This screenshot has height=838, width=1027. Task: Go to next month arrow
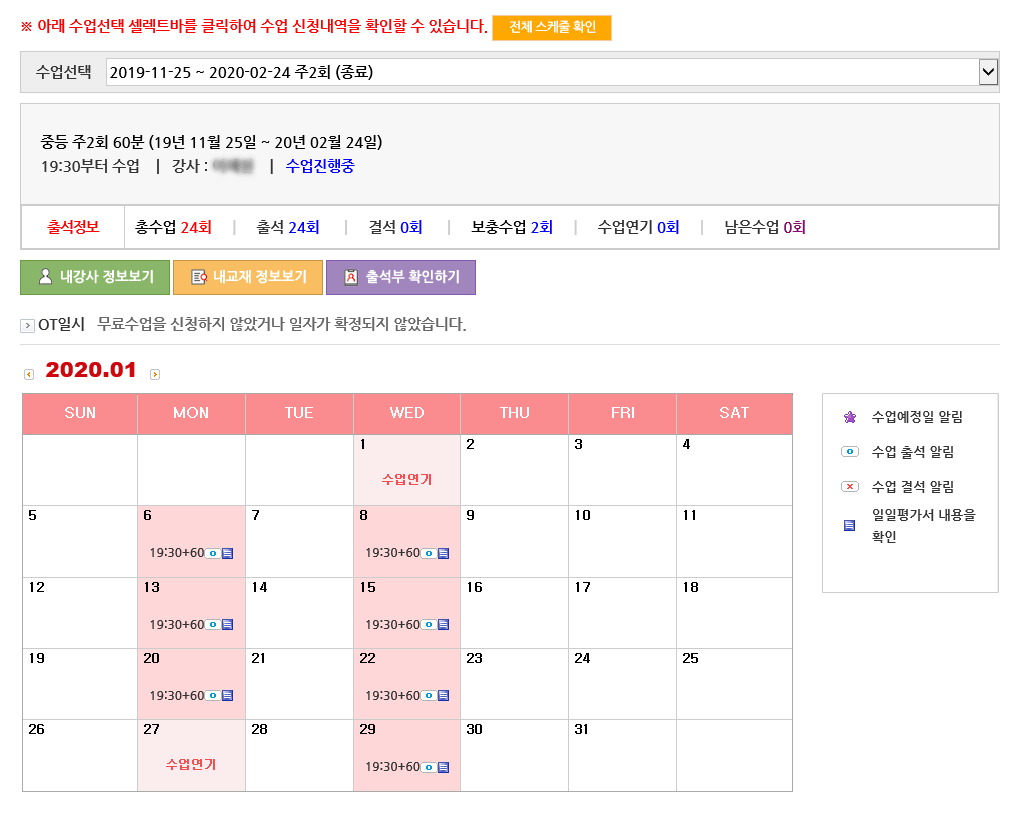[155, 374]
